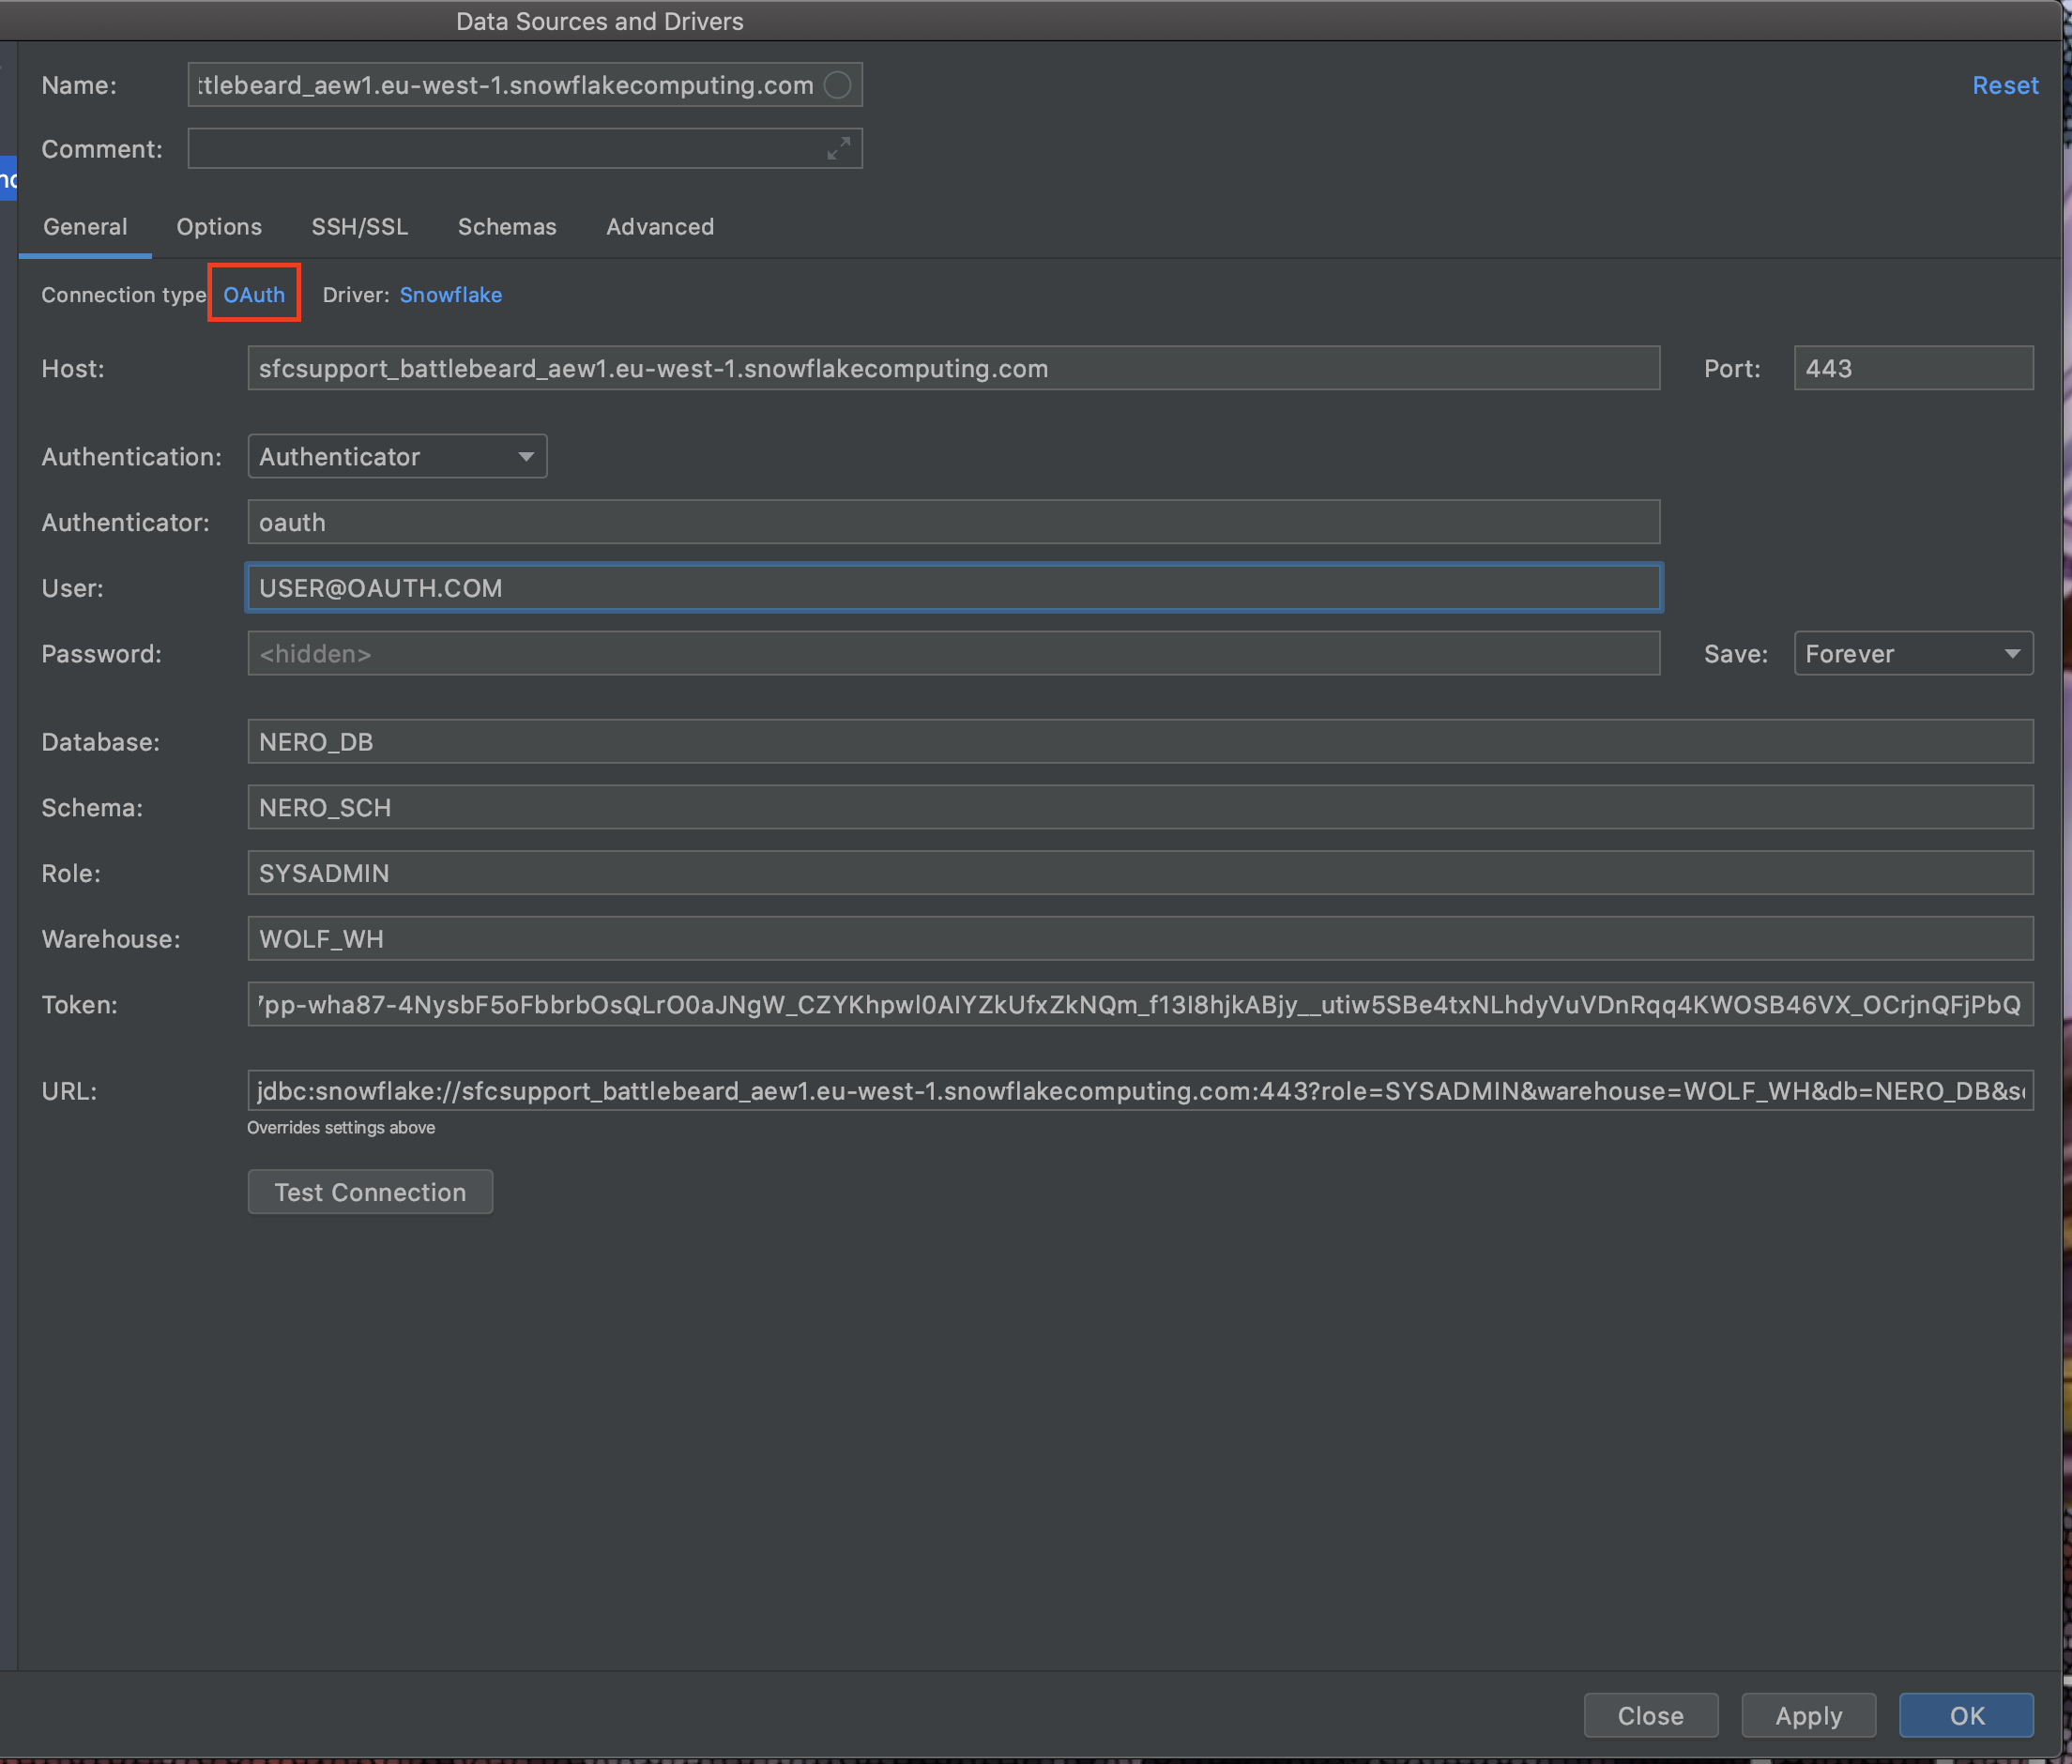The height and width of the screenshot is (1764, 2072).
Task: Click the Test Connection button
Action: click(x=369, y=1191)
